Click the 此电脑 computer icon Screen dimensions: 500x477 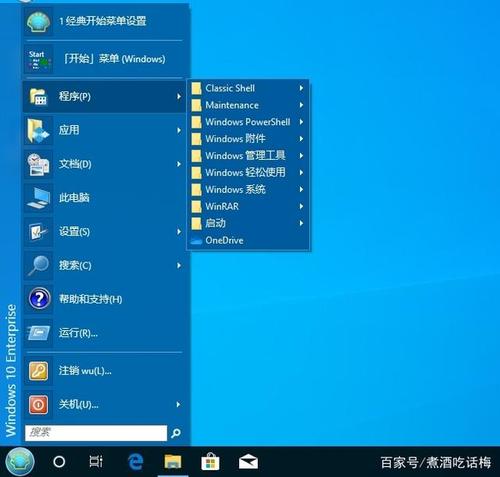point(38,198)
